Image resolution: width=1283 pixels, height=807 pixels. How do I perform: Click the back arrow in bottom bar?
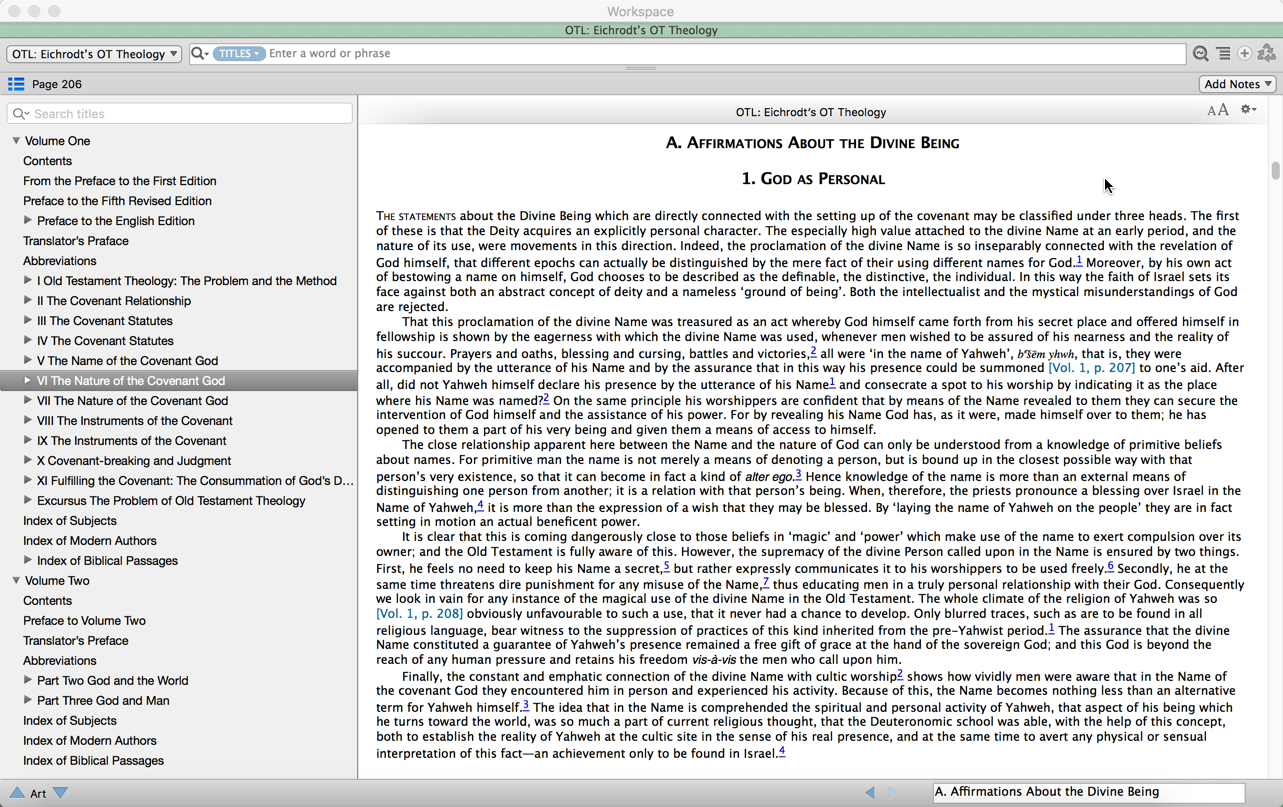870,793
